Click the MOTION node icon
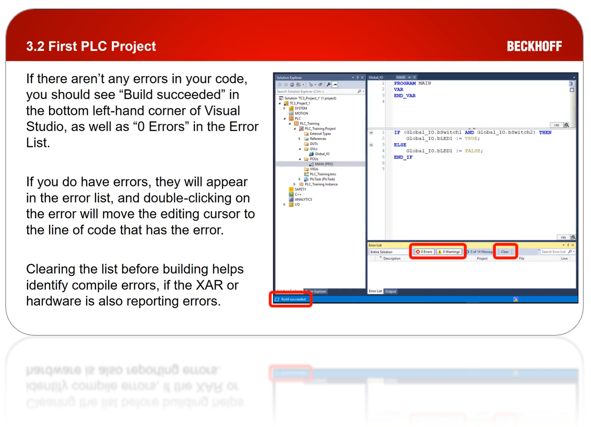Screen dimensions: 591x427 pos(291,113)
